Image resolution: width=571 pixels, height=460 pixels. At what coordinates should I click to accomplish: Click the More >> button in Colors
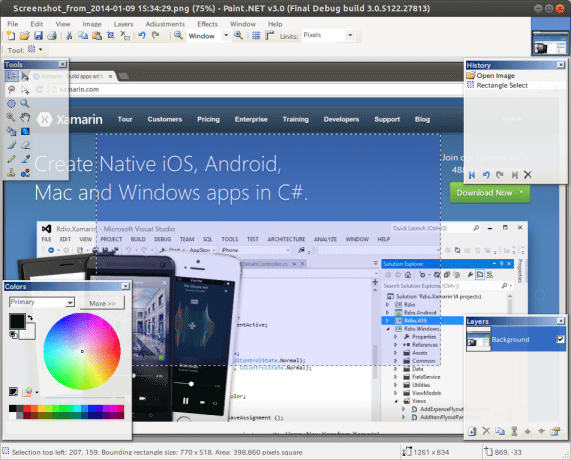[102, 303]
